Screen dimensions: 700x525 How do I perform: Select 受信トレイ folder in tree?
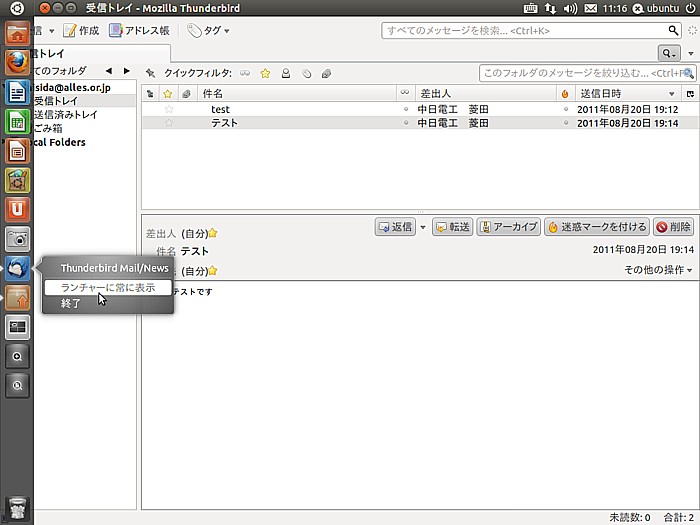point(56,101)
